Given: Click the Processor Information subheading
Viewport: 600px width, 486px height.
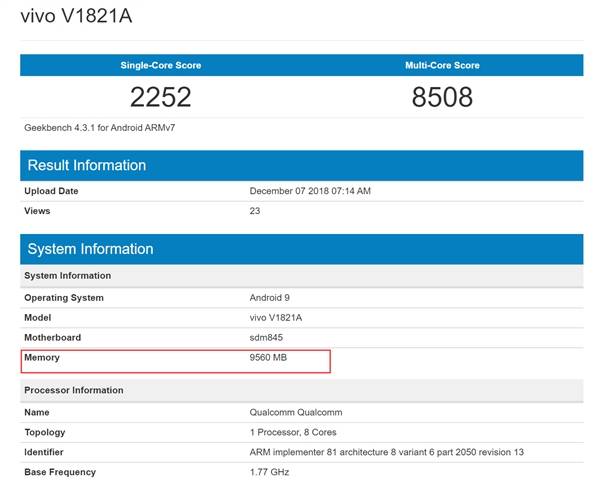Looking at the screenshot, I should pyautogui.click(x=74, y=390).
